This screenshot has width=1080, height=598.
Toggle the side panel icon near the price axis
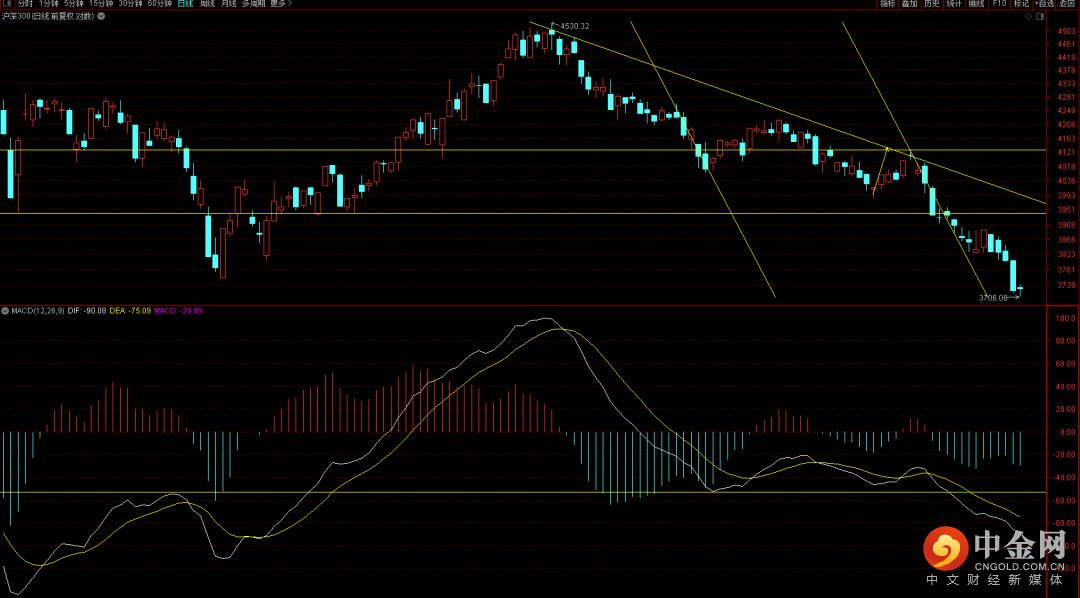point(1040,17)
